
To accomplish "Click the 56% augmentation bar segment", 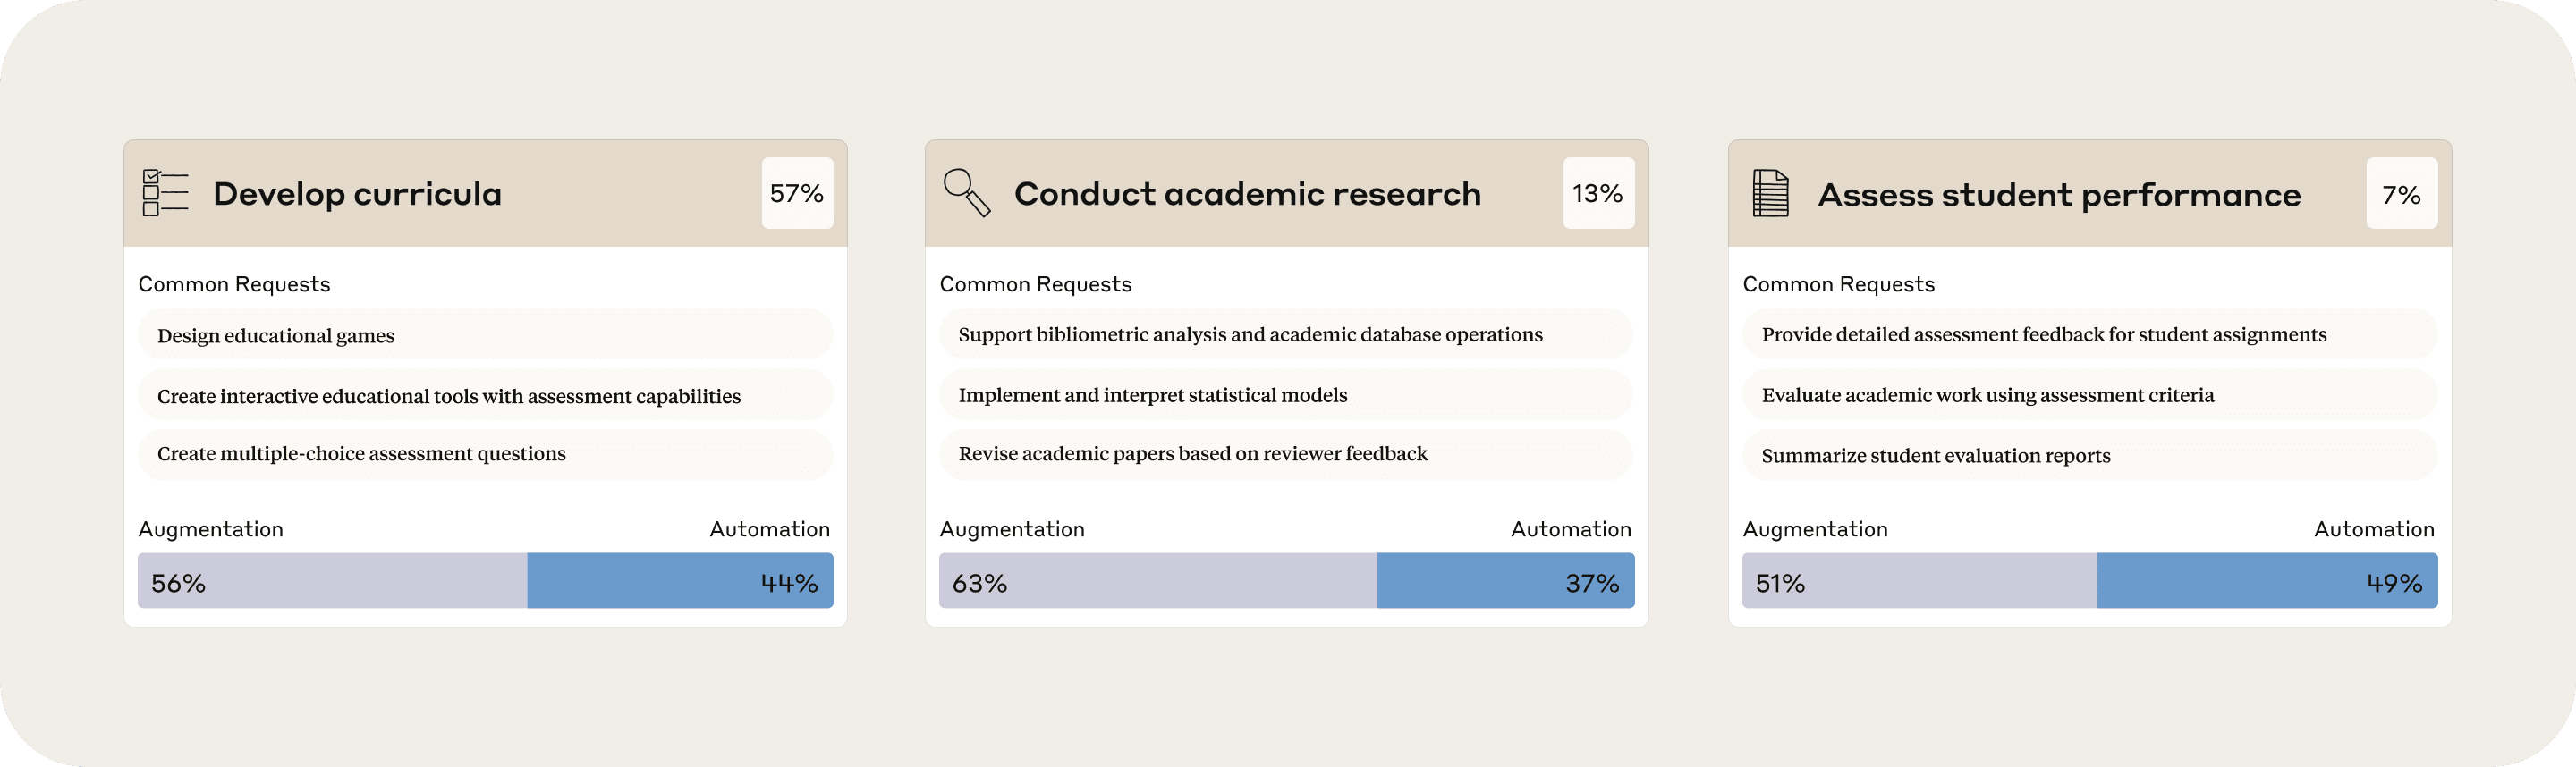I will [x=332, y=581].
